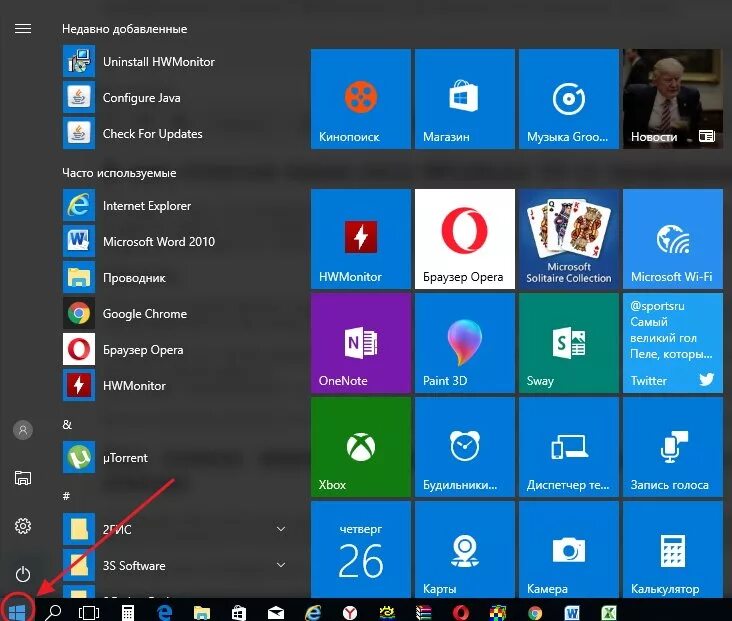Image resolution: width=732 pixels, height=621 pixels.
Task: Open the Новости live tile
Action: click(x=673, y=99)
